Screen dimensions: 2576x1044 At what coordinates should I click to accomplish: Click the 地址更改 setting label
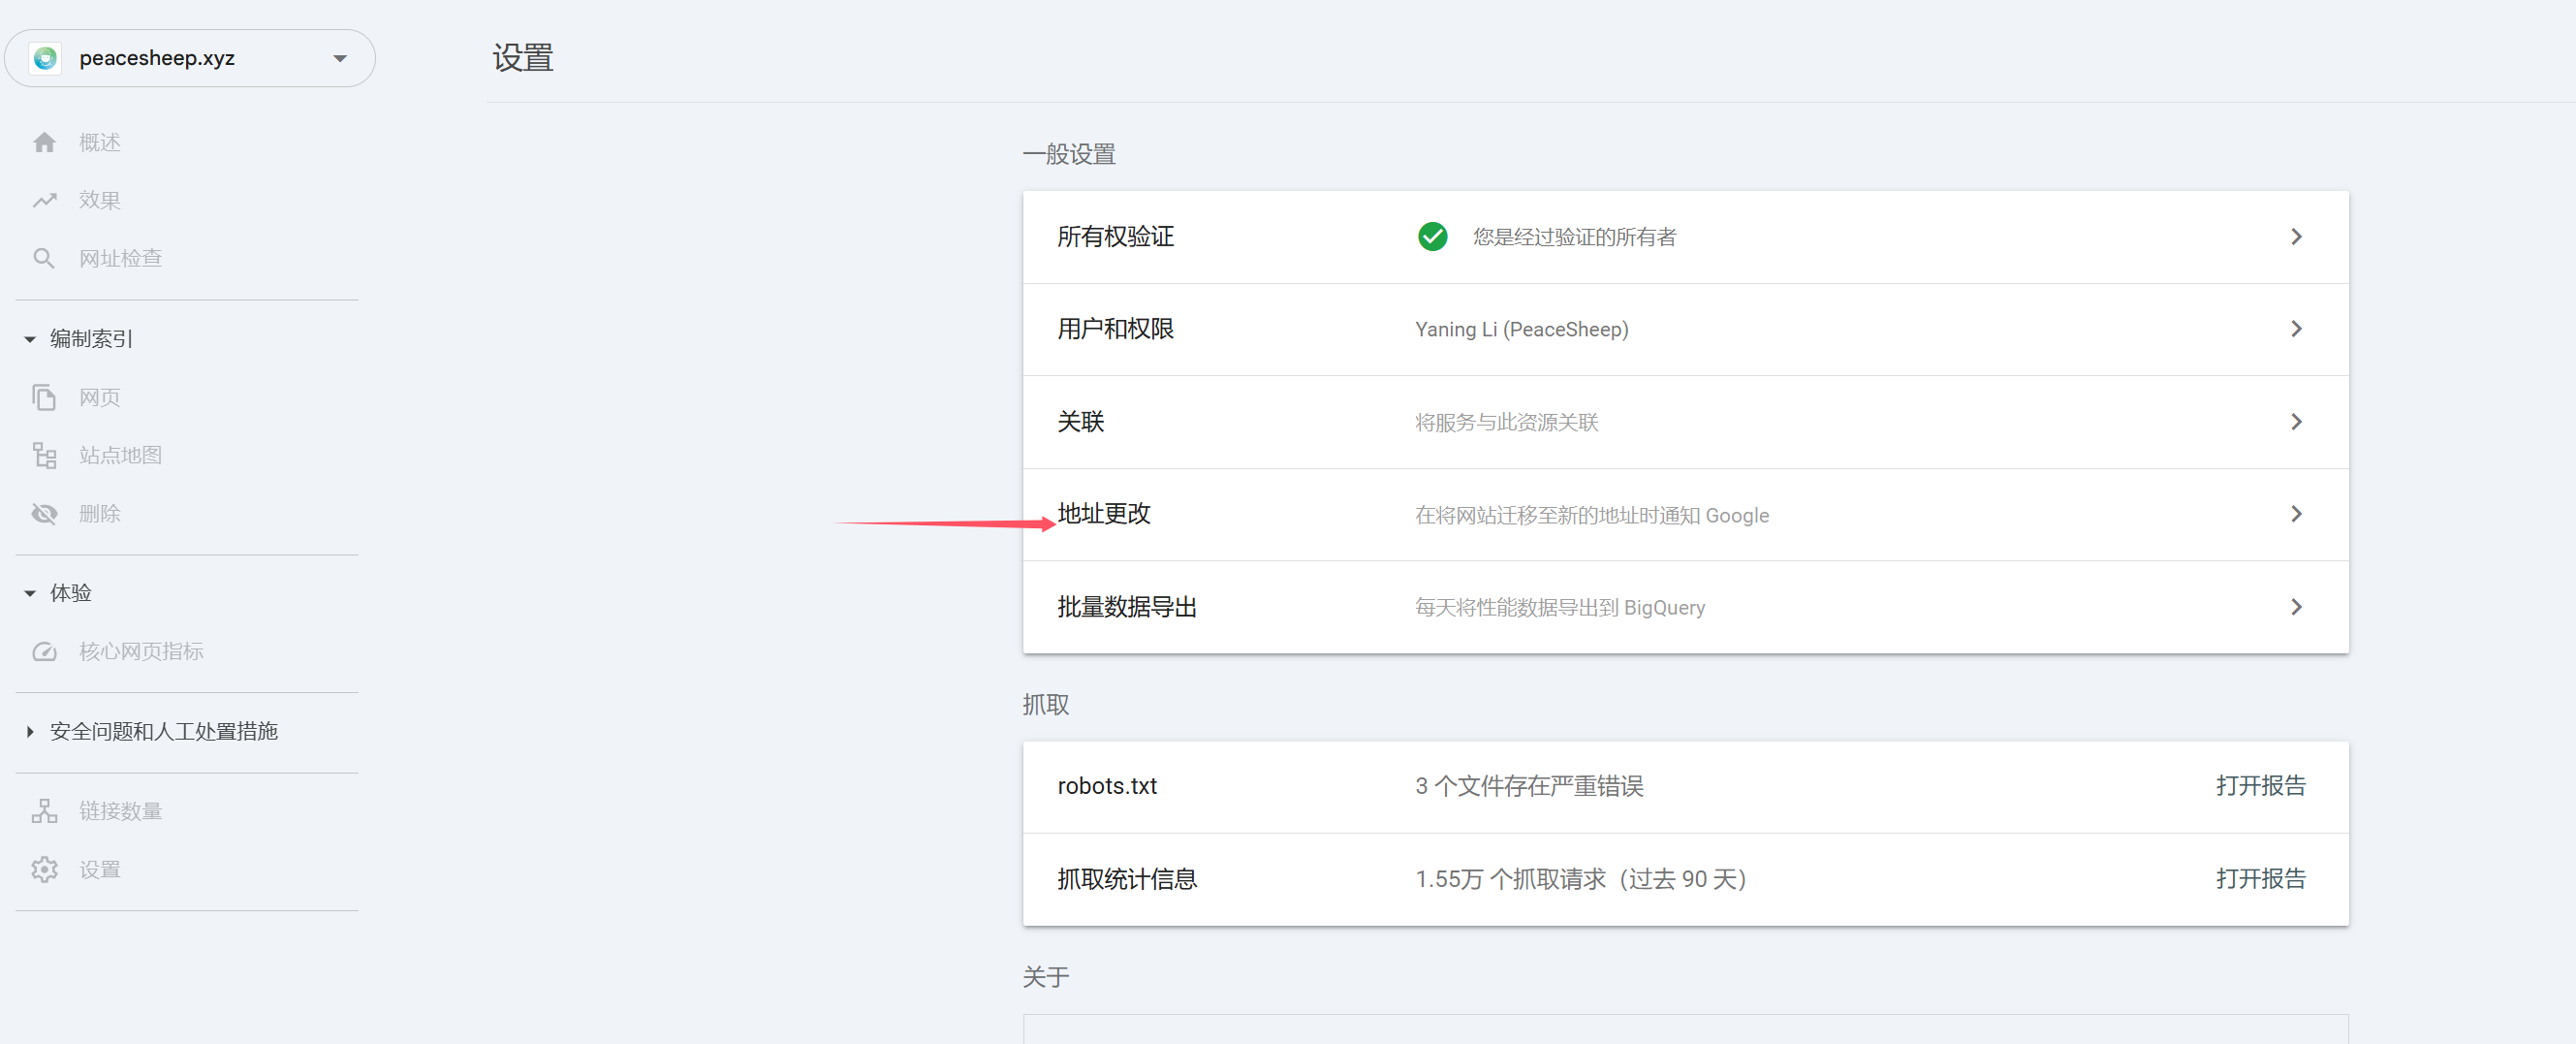point(1104,514)
